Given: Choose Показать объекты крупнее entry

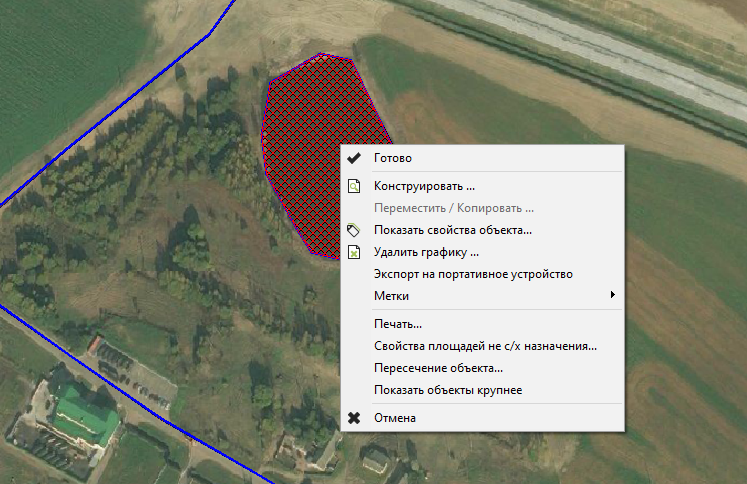Looking at the screenshot, I should pos(482,390).
